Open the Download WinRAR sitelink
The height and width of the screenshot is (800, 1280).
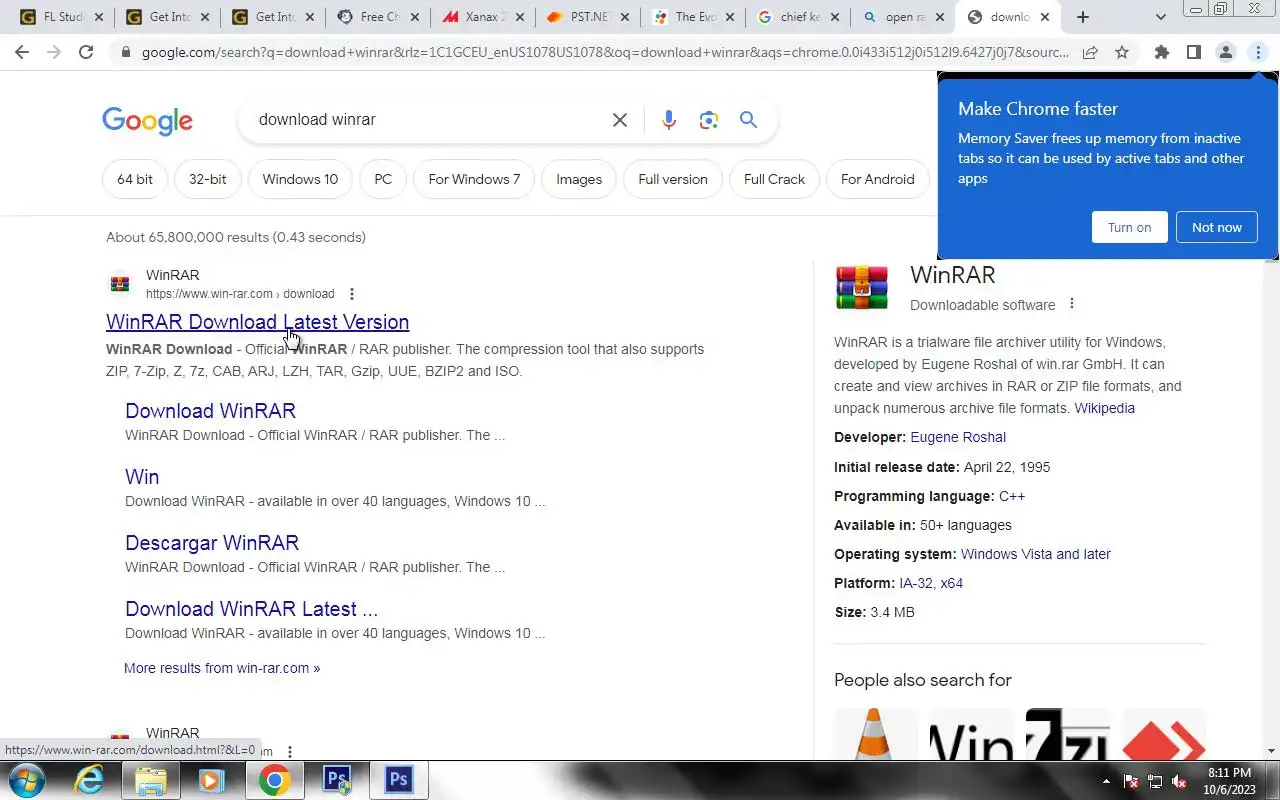tap(210, 411)
